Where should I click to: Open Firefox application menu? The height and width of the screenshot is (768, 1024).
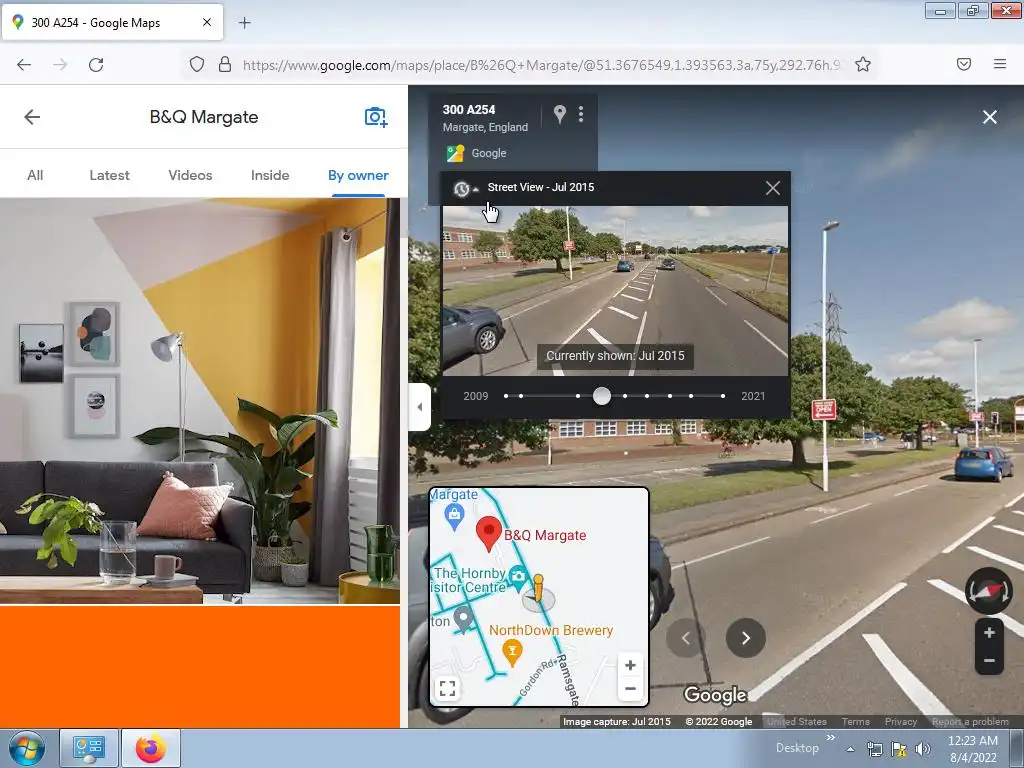click(1000, 64)
